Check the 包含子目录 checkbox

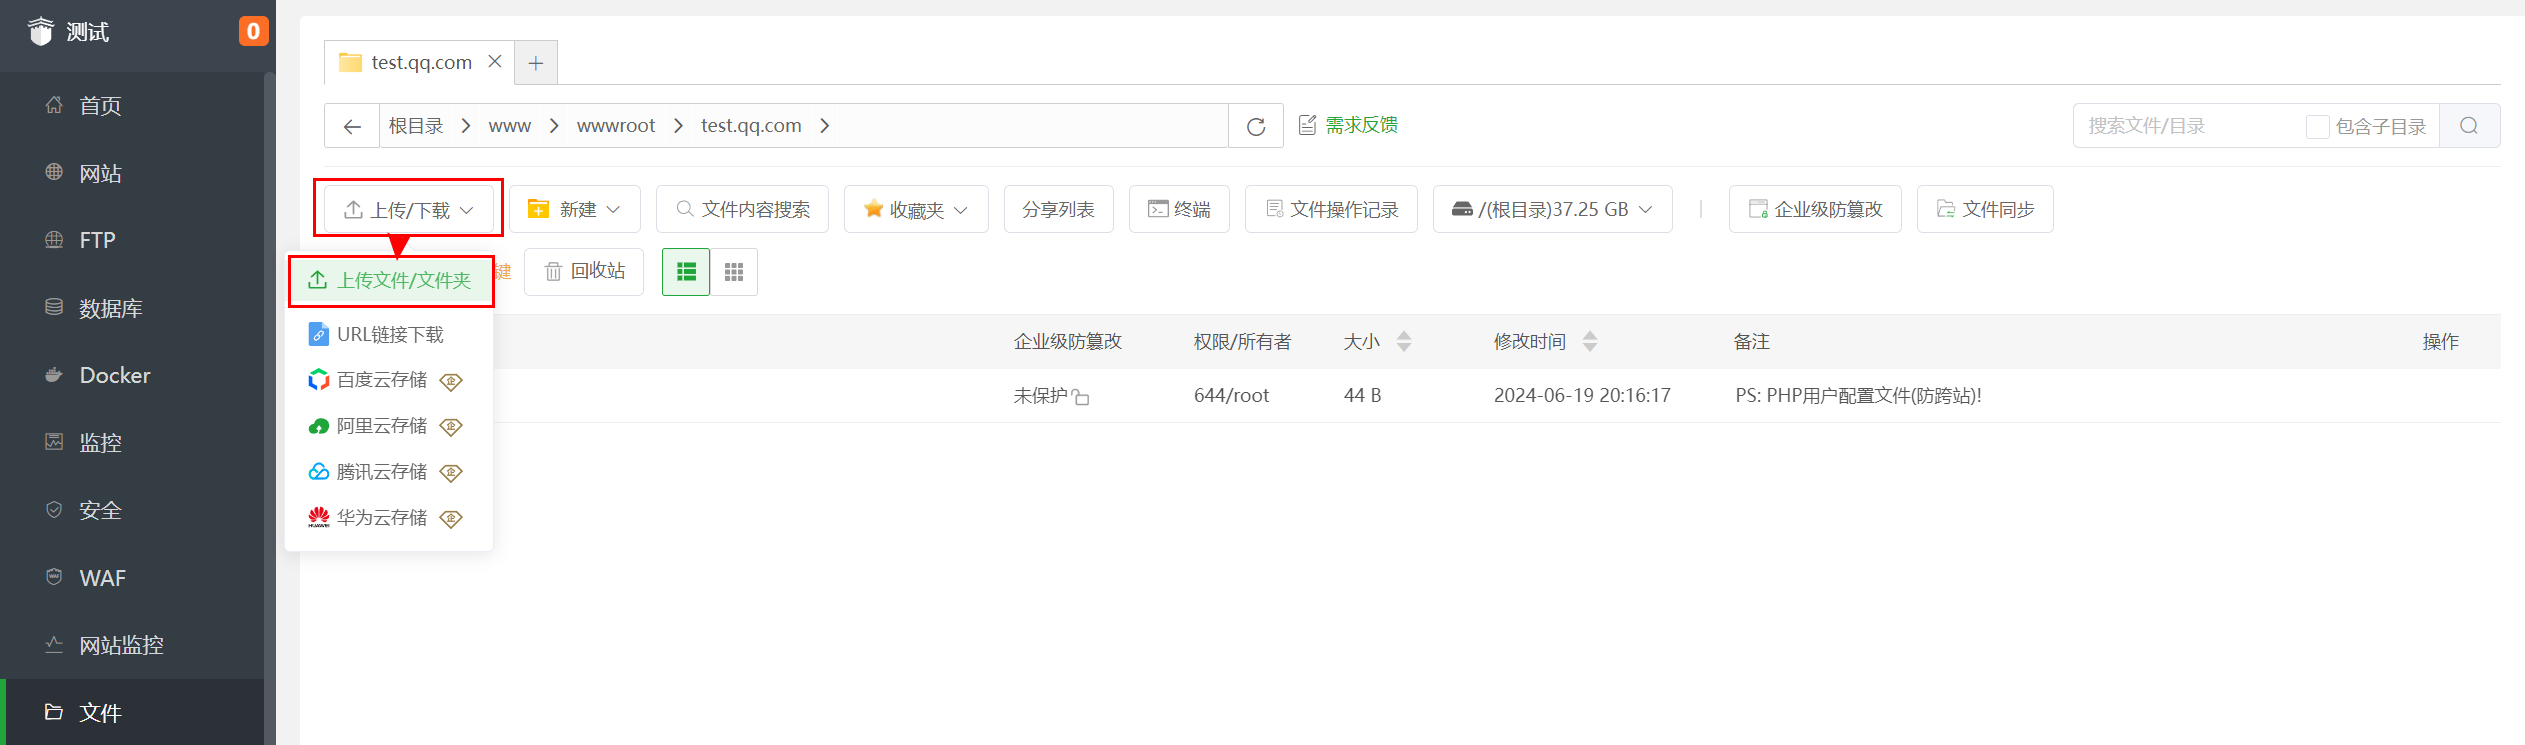(2317, 127)
